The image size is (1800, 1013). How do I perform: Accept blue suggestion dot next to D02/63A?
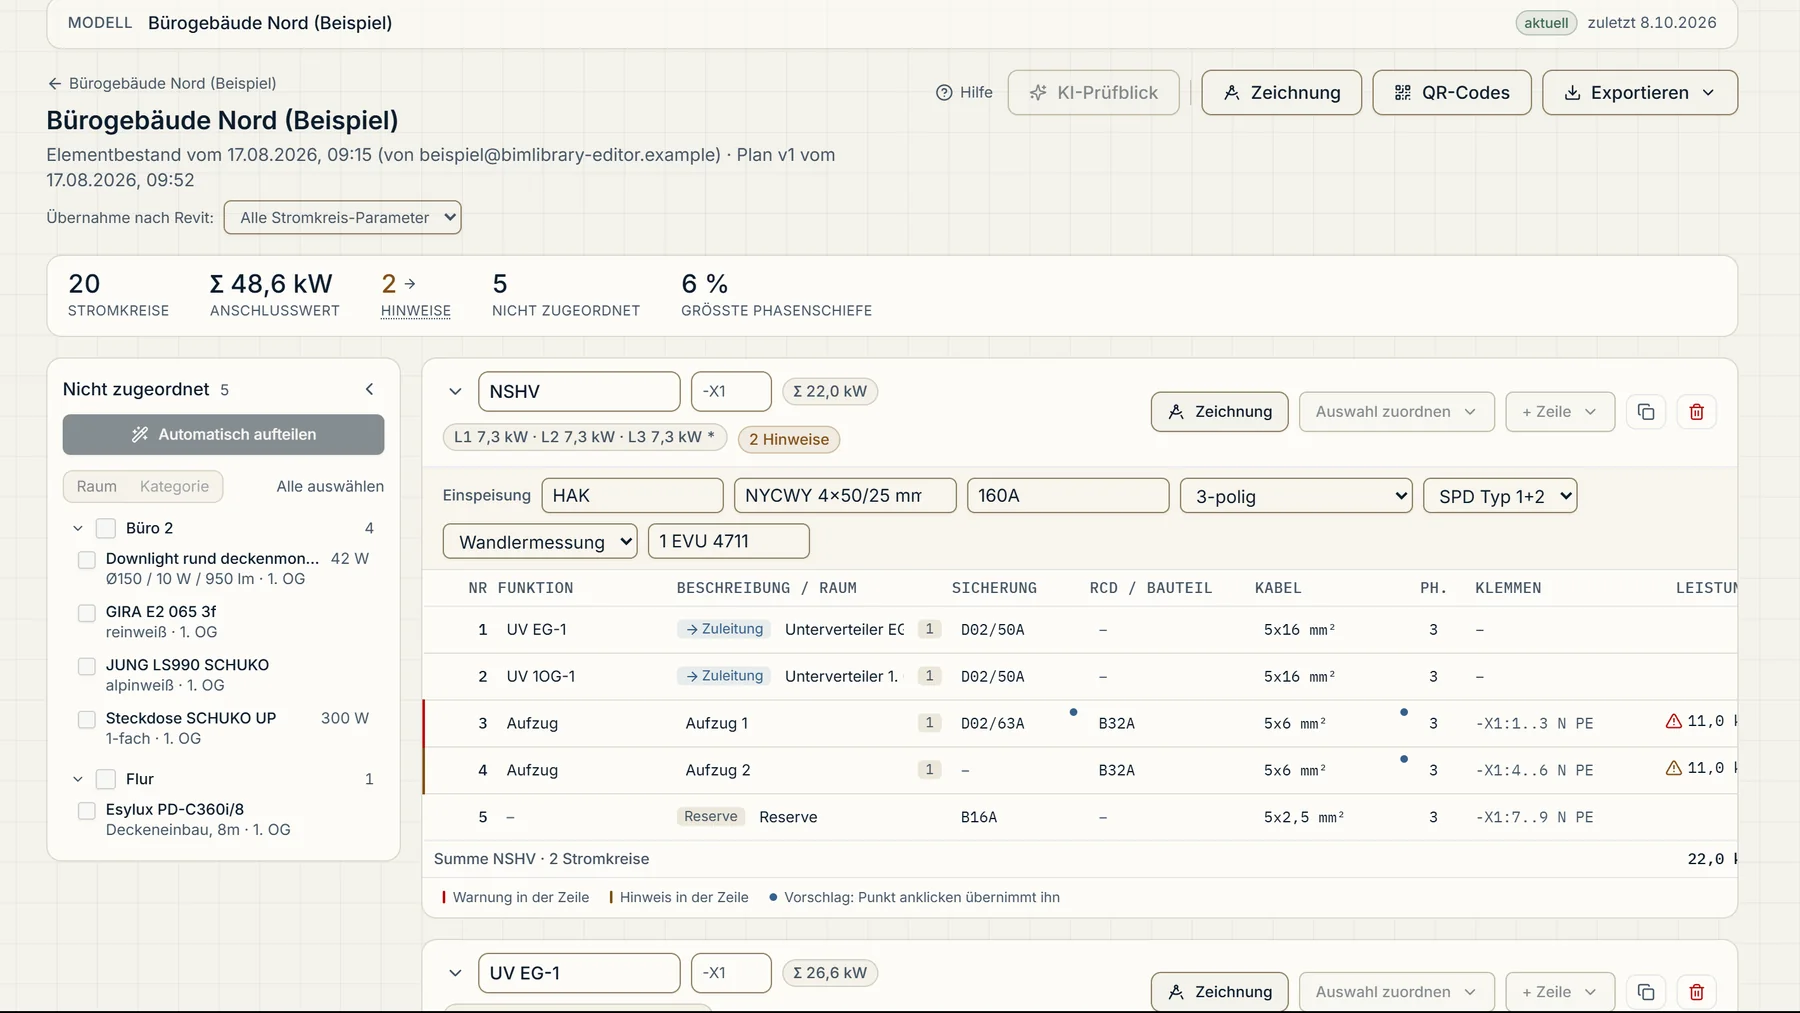pos(1073,712)
